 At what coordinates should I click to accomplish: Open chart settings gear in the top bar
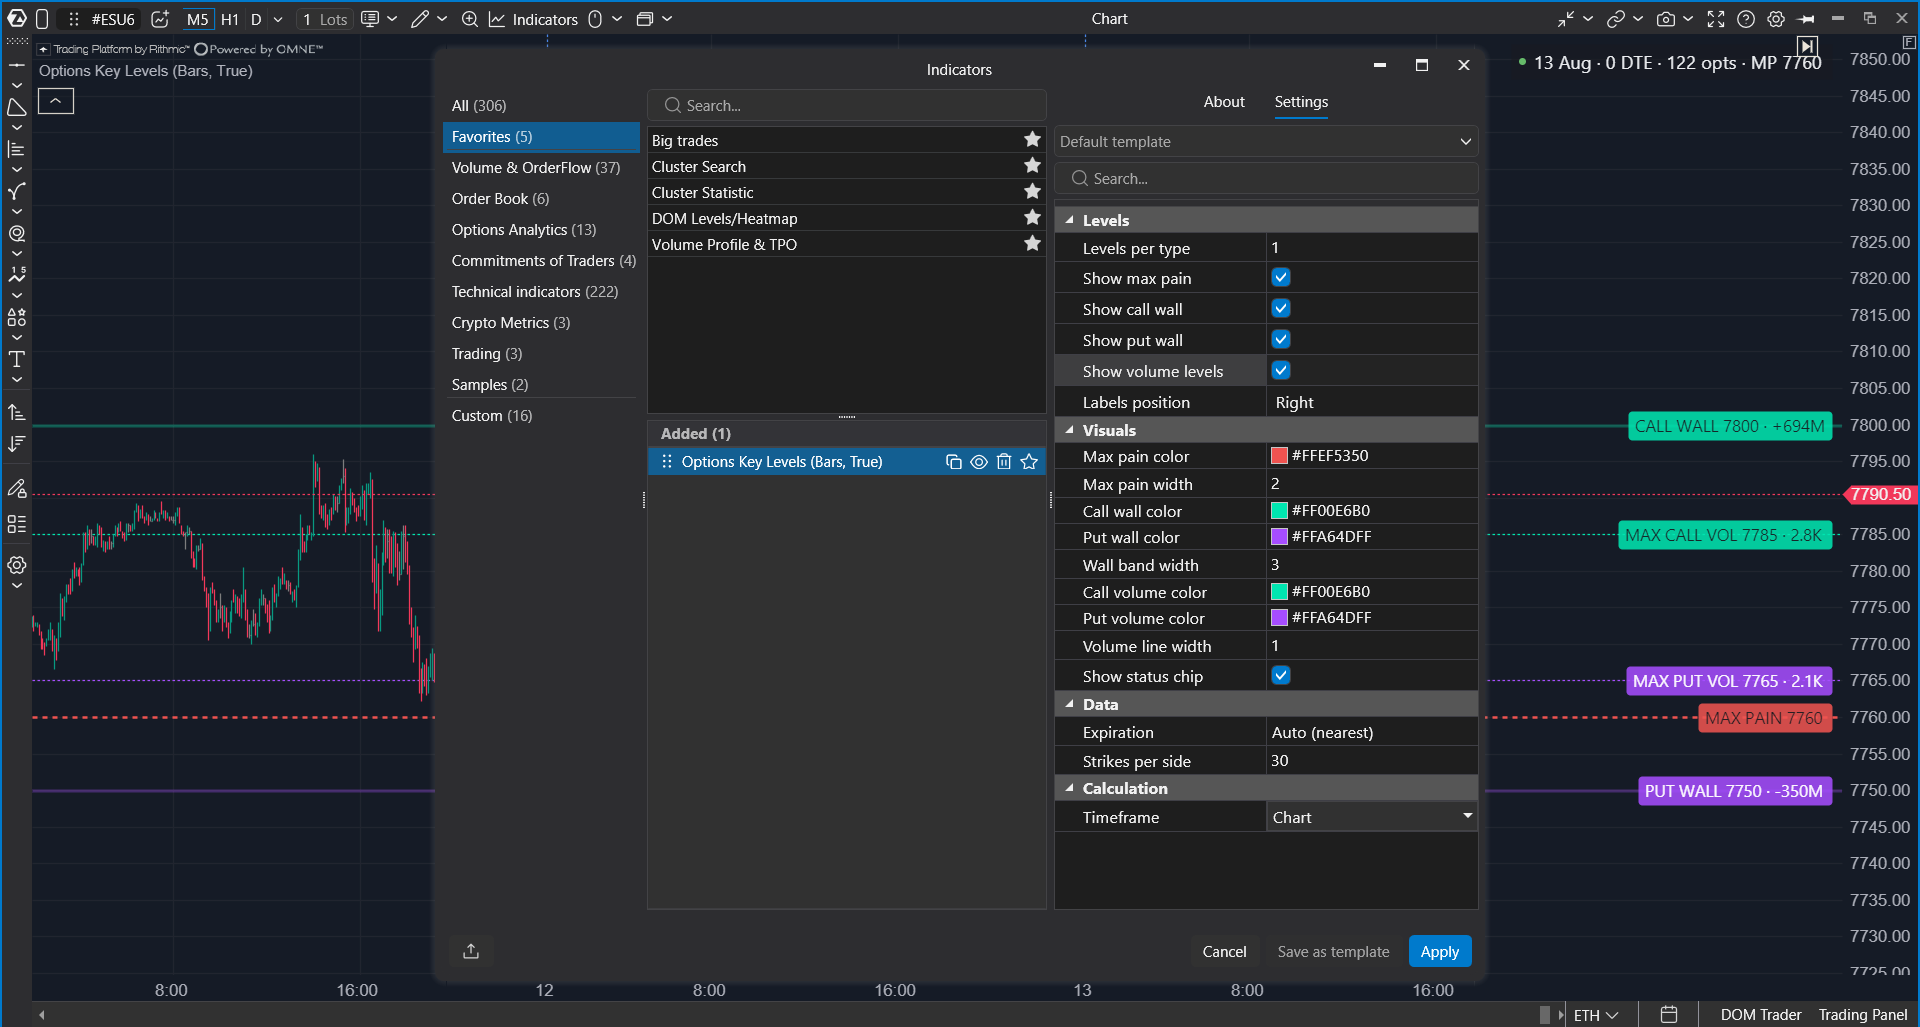(x=1776, y=19)
